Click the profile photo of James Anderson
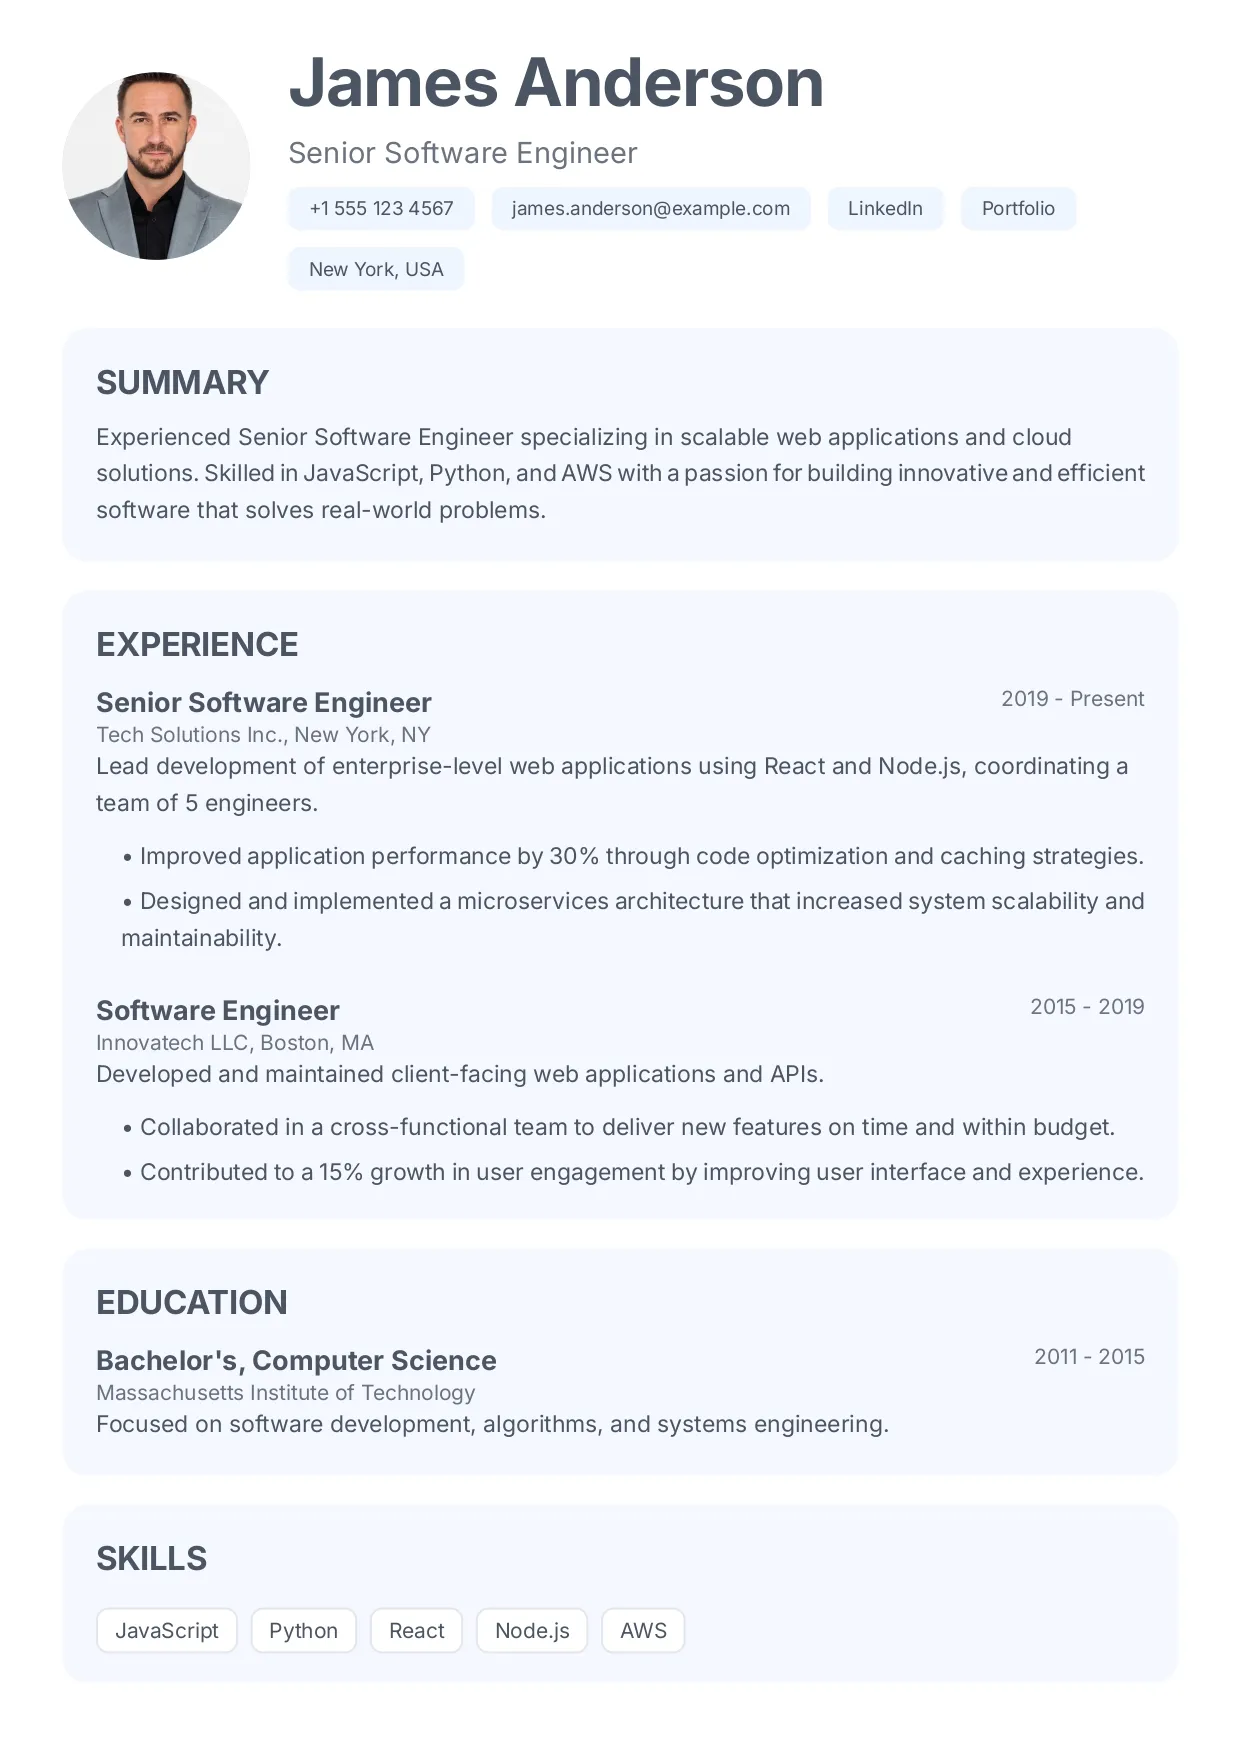The height and width of the screenshot is (1754, 1241). point(156,166)
